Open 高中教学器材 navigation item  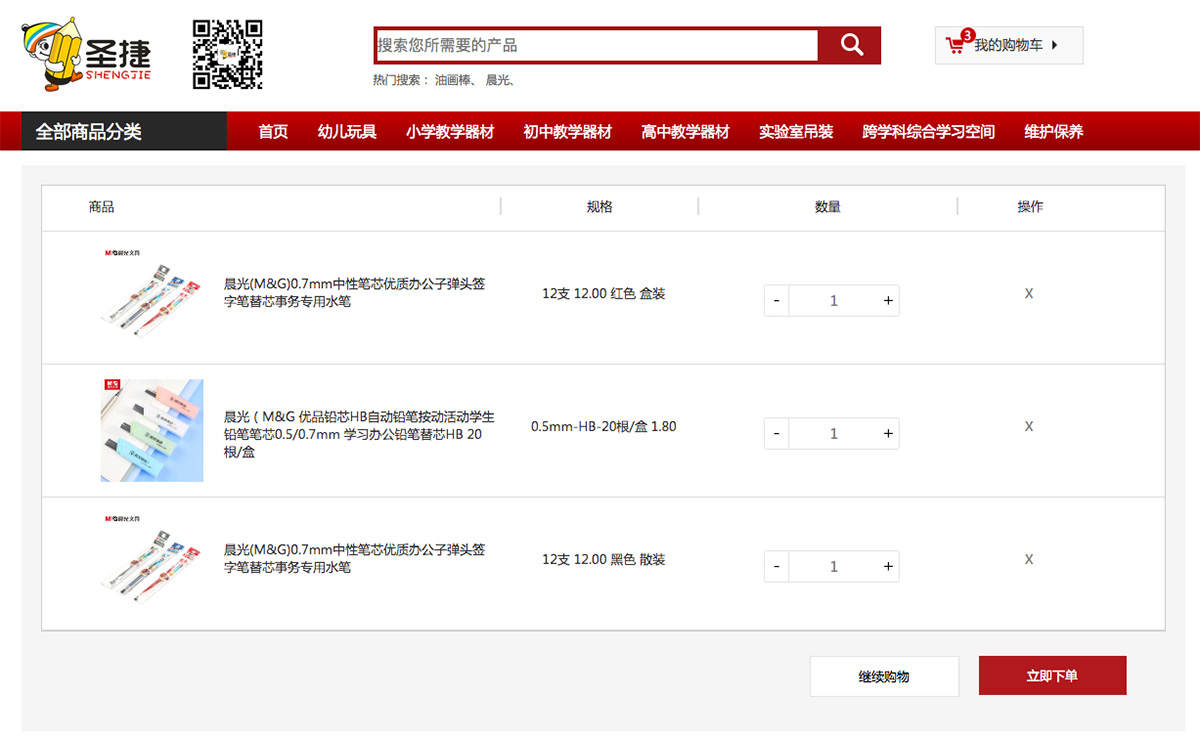pyautogui.click(x=686, y=132)
